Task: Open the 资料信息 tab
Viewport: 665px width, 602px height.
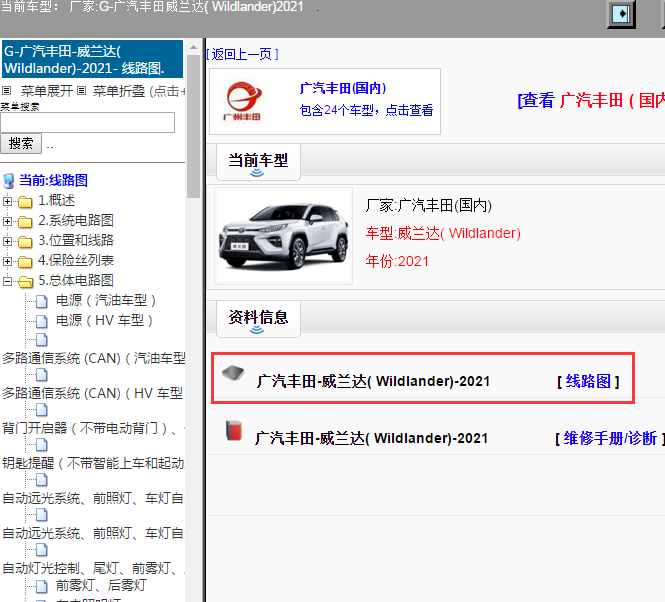Action: (258, 319)
